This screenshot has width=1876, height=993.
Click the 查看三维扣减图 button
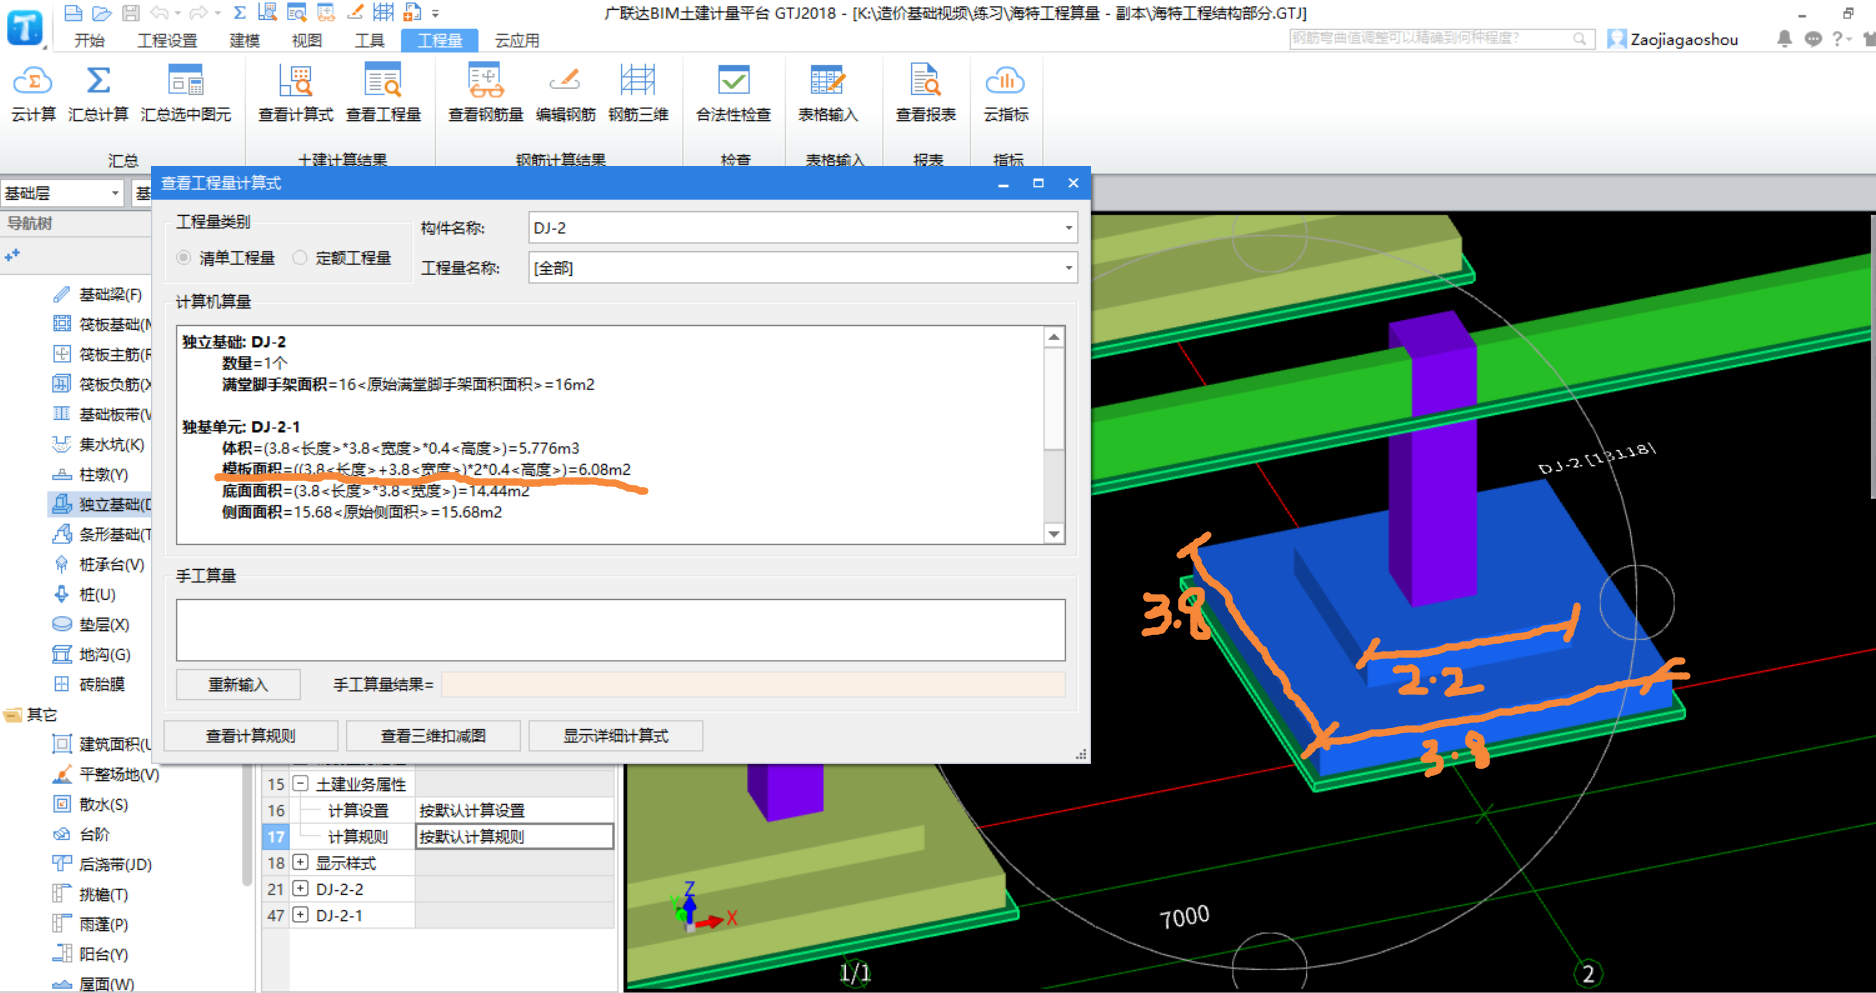click(433, 736)
